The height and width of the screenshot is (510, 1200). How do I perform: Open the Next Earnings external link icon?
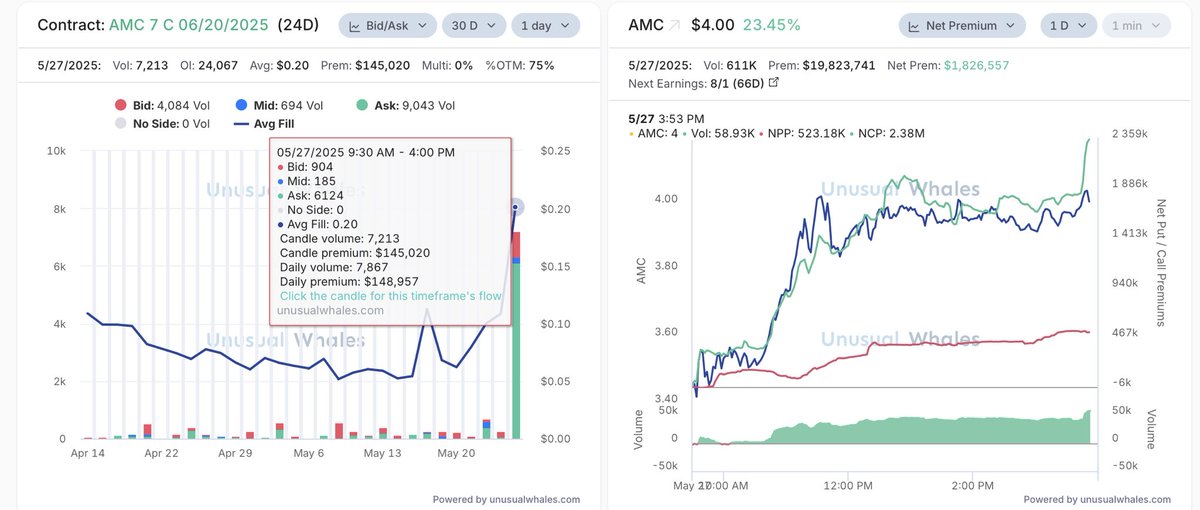point(773,83)
